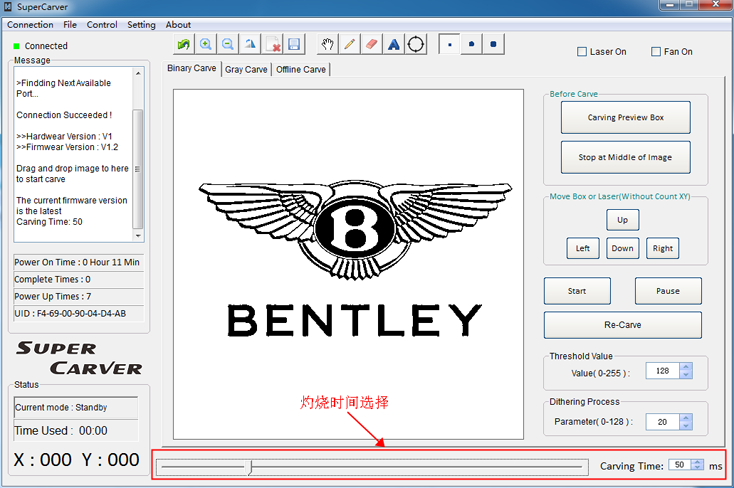The image size is (734, 488).
Task: Select the text tool letter A
Action: (x=394, y=44)
